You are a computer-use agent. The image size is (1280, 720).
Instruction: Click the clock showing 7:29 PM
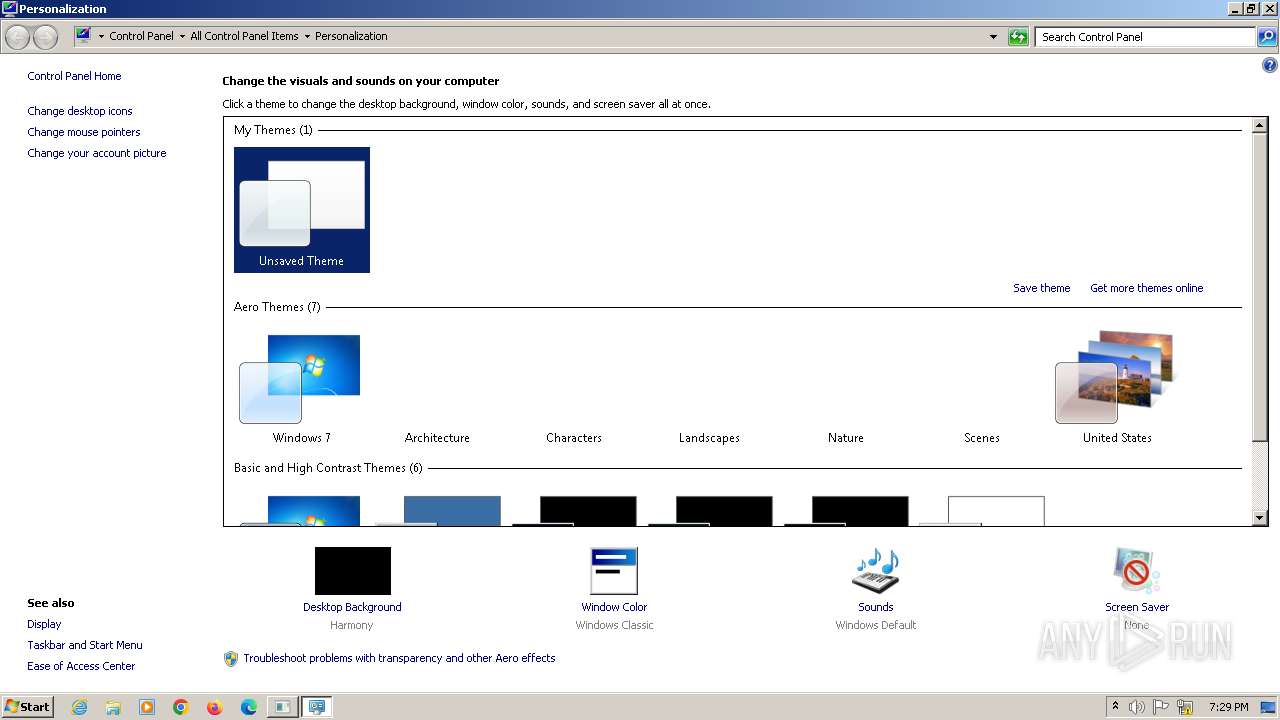pyautogui.click(x=1228, y=707)
